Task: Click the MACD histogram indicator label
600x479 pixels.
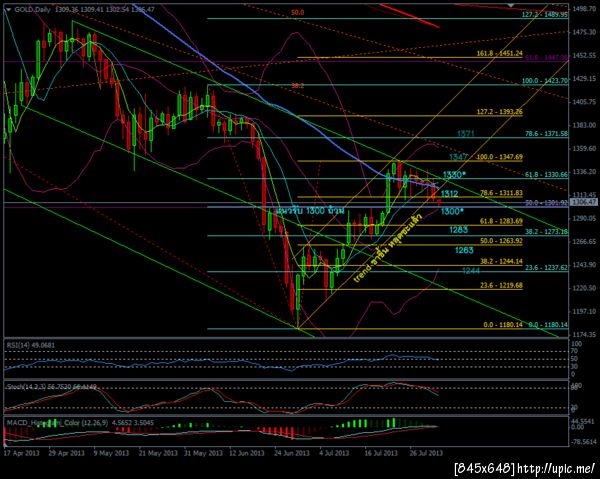Action: [80, 423]
